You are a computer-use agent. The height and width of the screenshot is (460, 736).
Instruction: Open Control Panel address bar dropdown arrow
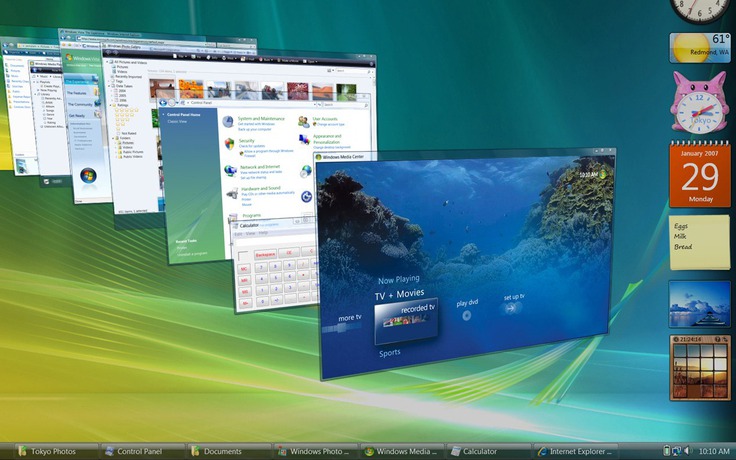point(314,104)
